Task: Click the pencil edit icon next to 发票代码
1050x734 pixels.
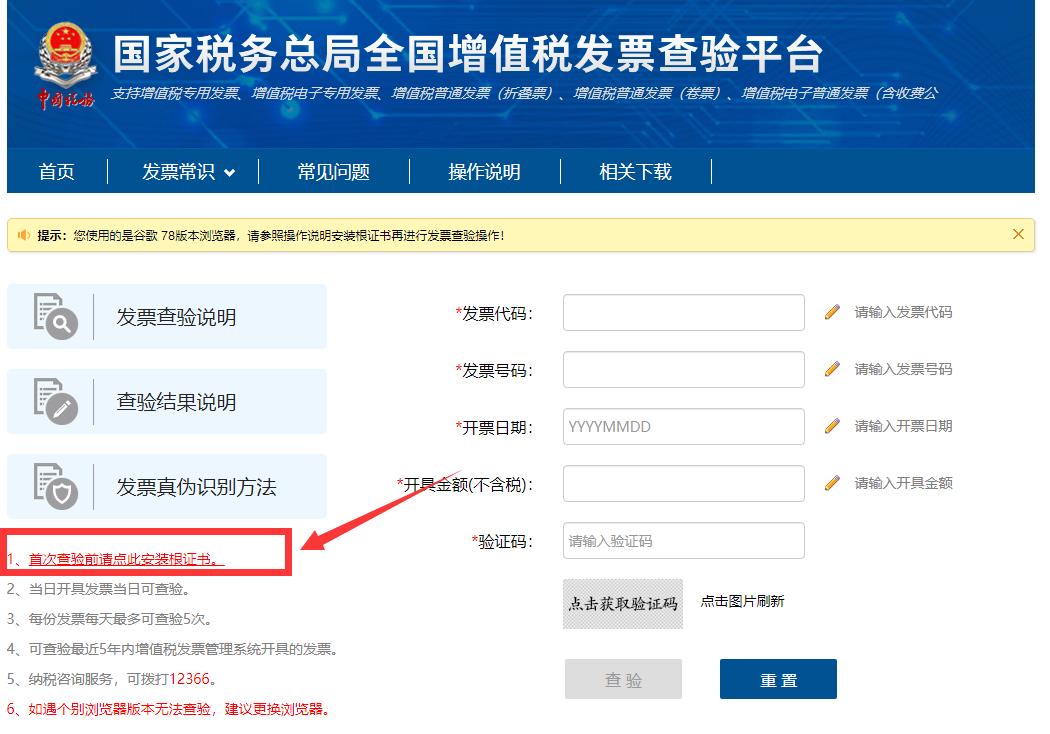Action: click(x=831, y=312)
